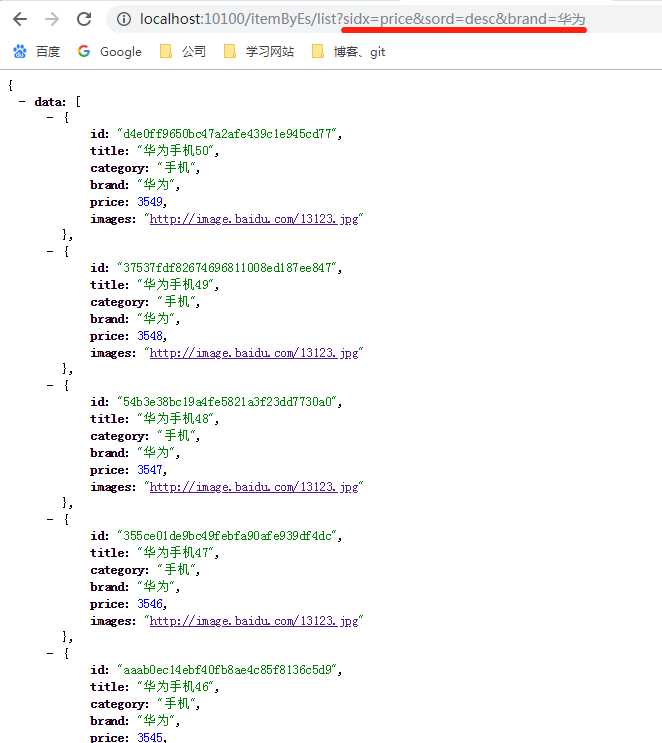Click the title value "华为手机48"
662x743 pixels.
coord(176,419)
